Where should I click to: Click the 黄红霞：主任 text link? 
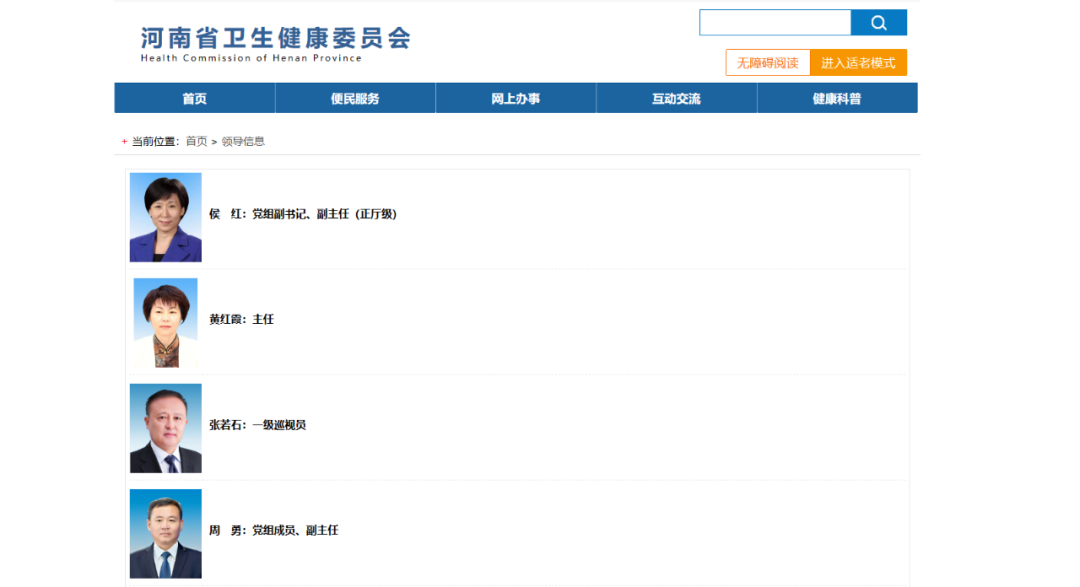(x=241, y=320)
